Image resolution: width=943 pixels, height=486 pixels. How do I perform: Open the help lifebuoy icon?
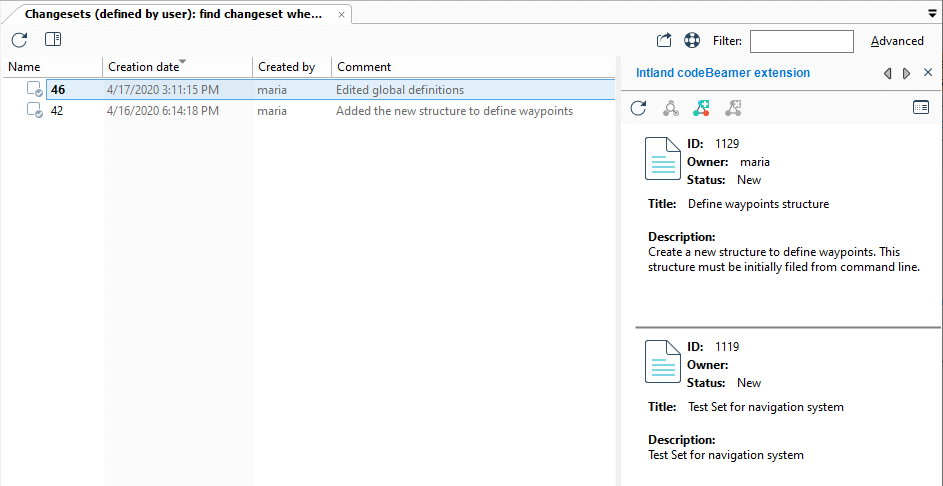pos(692,40)
